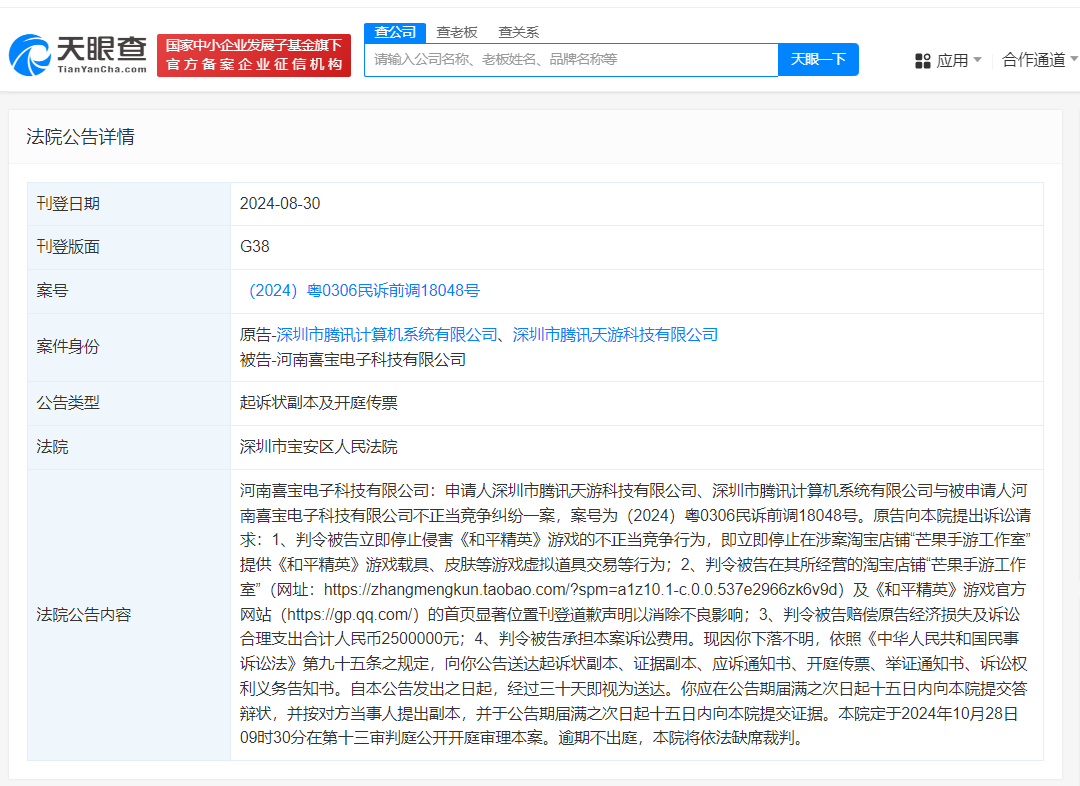Switch to the 查关系 tab

click(518, 32)
